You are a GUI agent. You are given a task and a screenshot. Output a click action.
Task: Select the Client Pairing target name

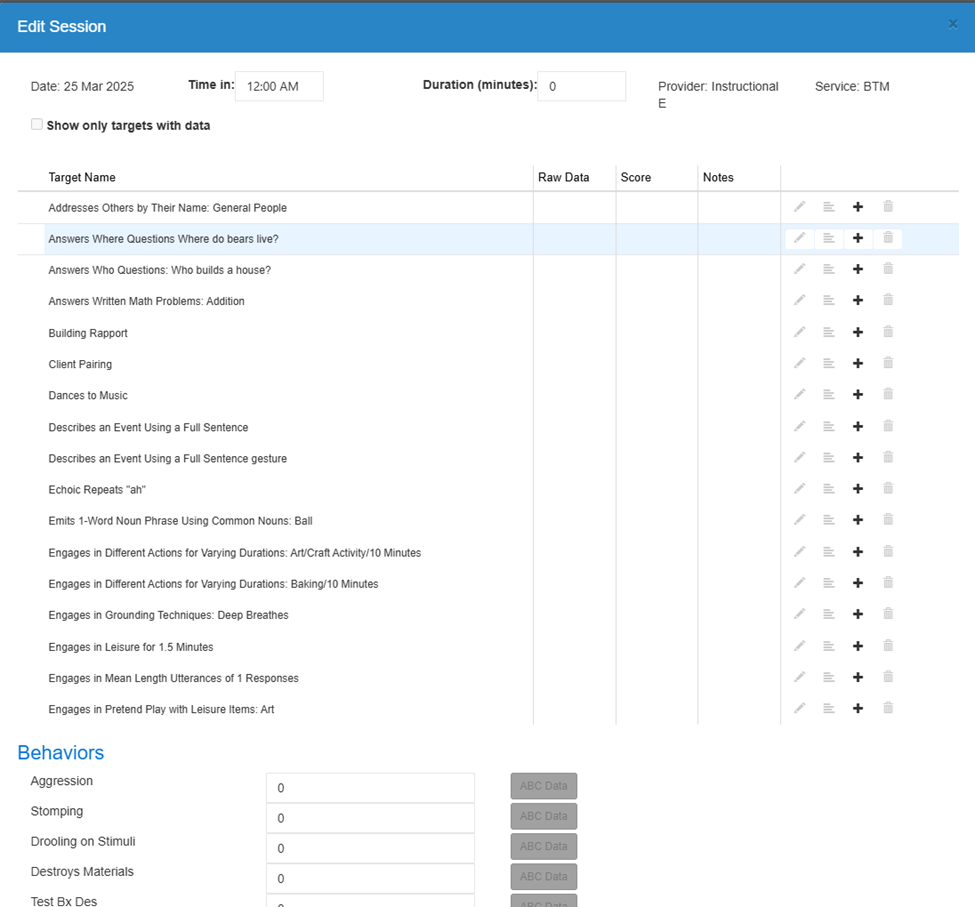(x=80, y=364)
